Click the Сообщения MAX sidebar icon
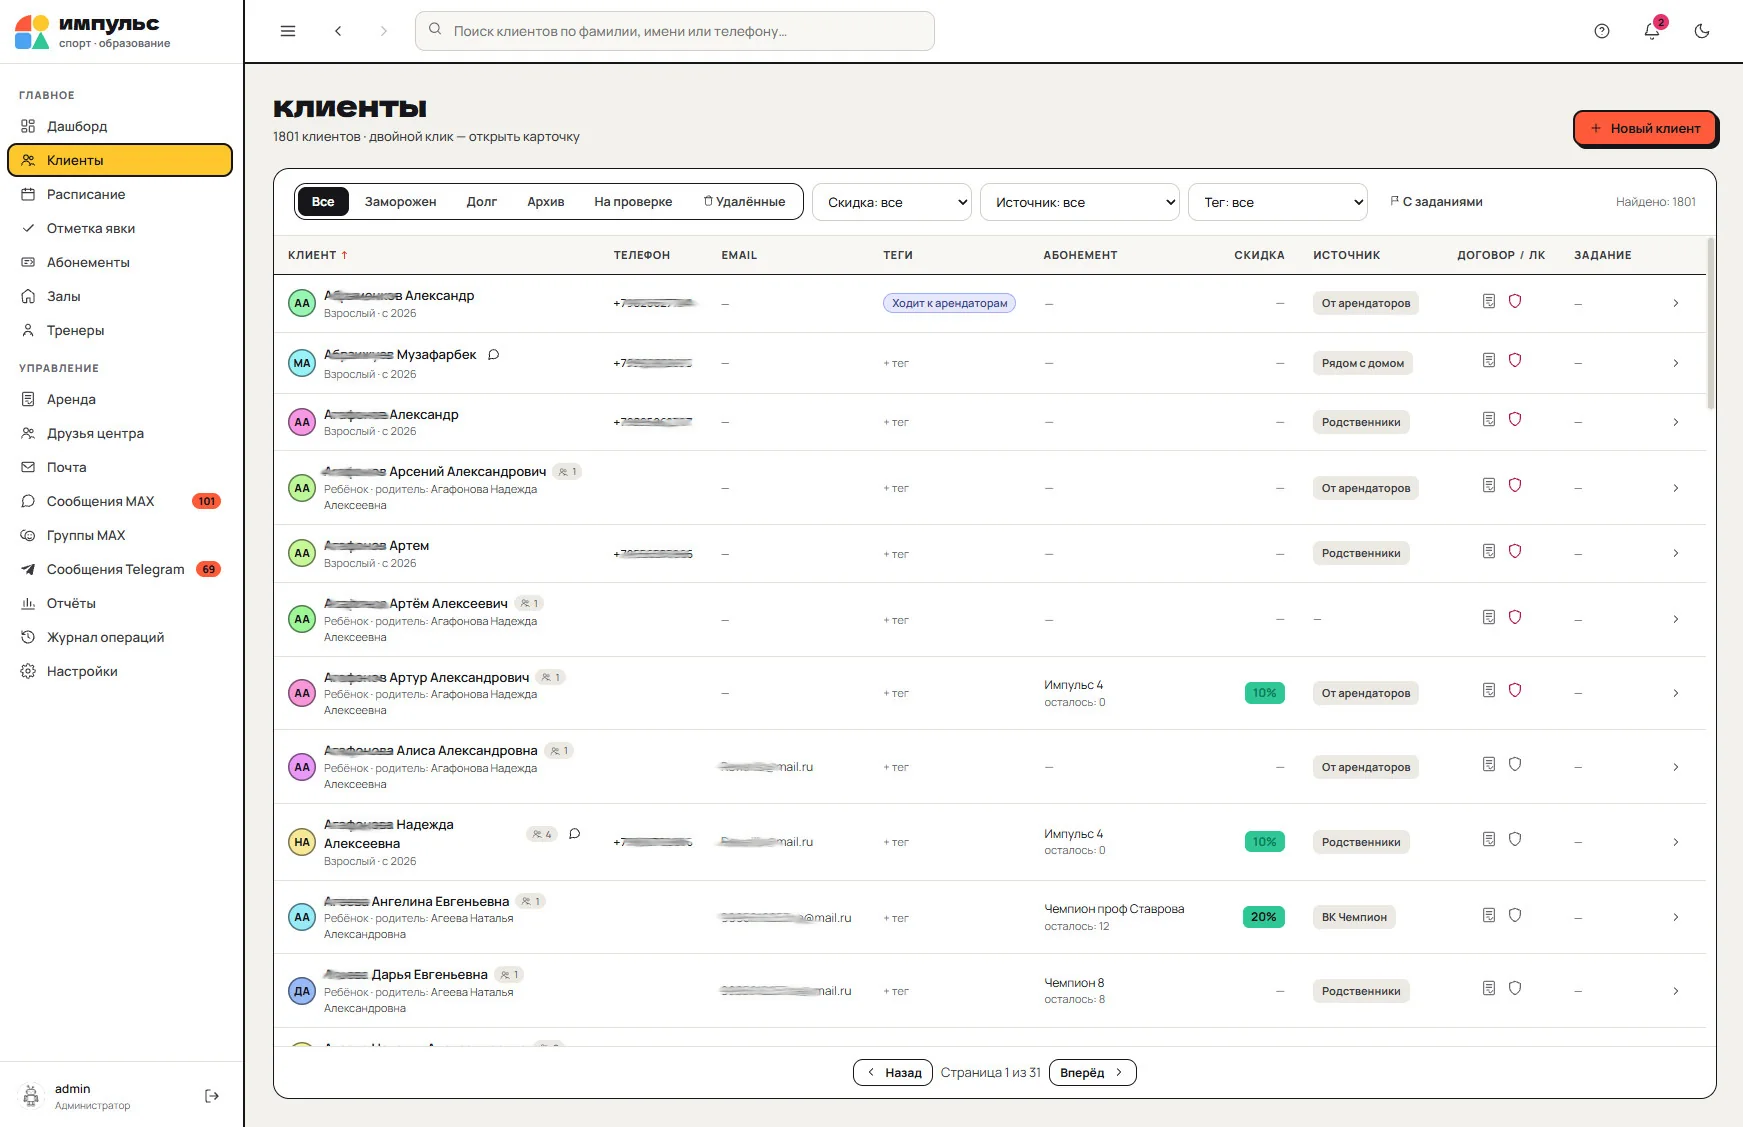 28,501
